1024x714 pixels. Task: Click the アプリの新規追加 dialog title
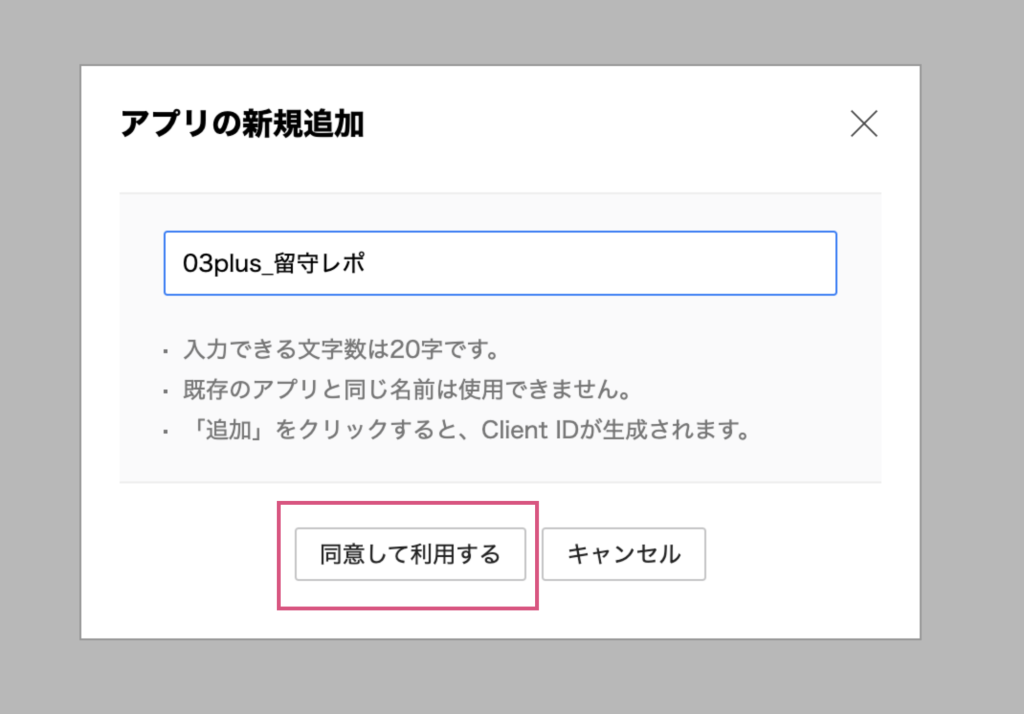pos(241,124)
